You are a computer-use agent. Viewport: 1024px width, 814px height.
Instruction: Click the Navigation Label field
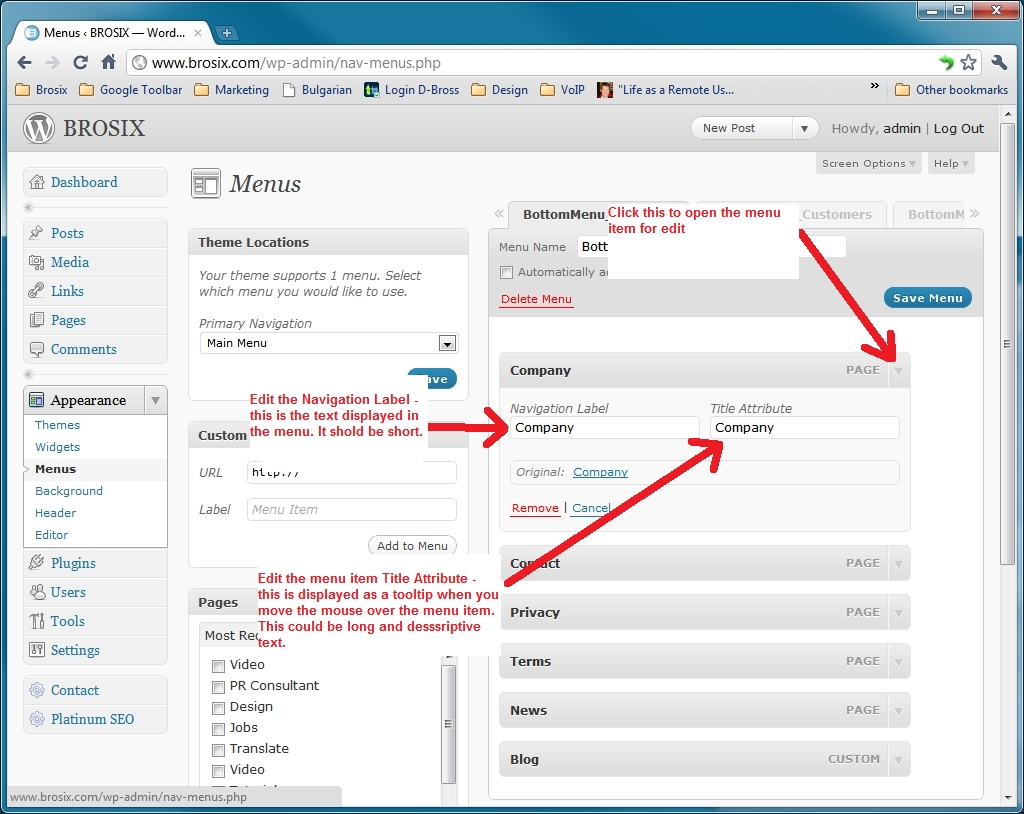[604, 428]
